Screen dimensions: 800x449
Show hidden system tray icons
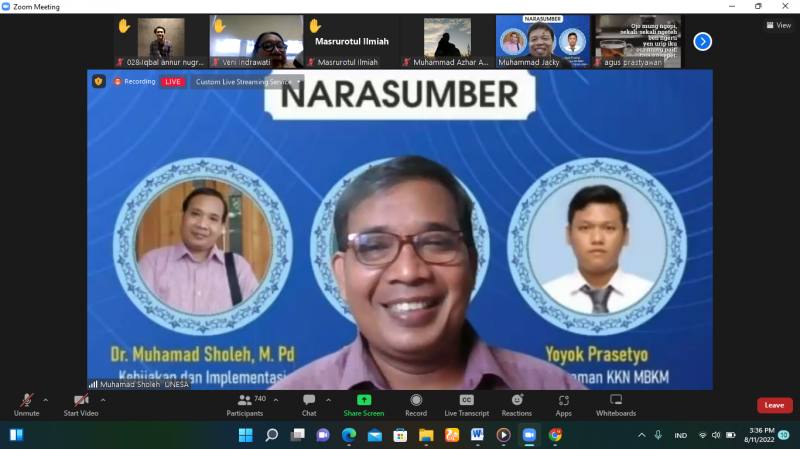[x=641, y=435]
